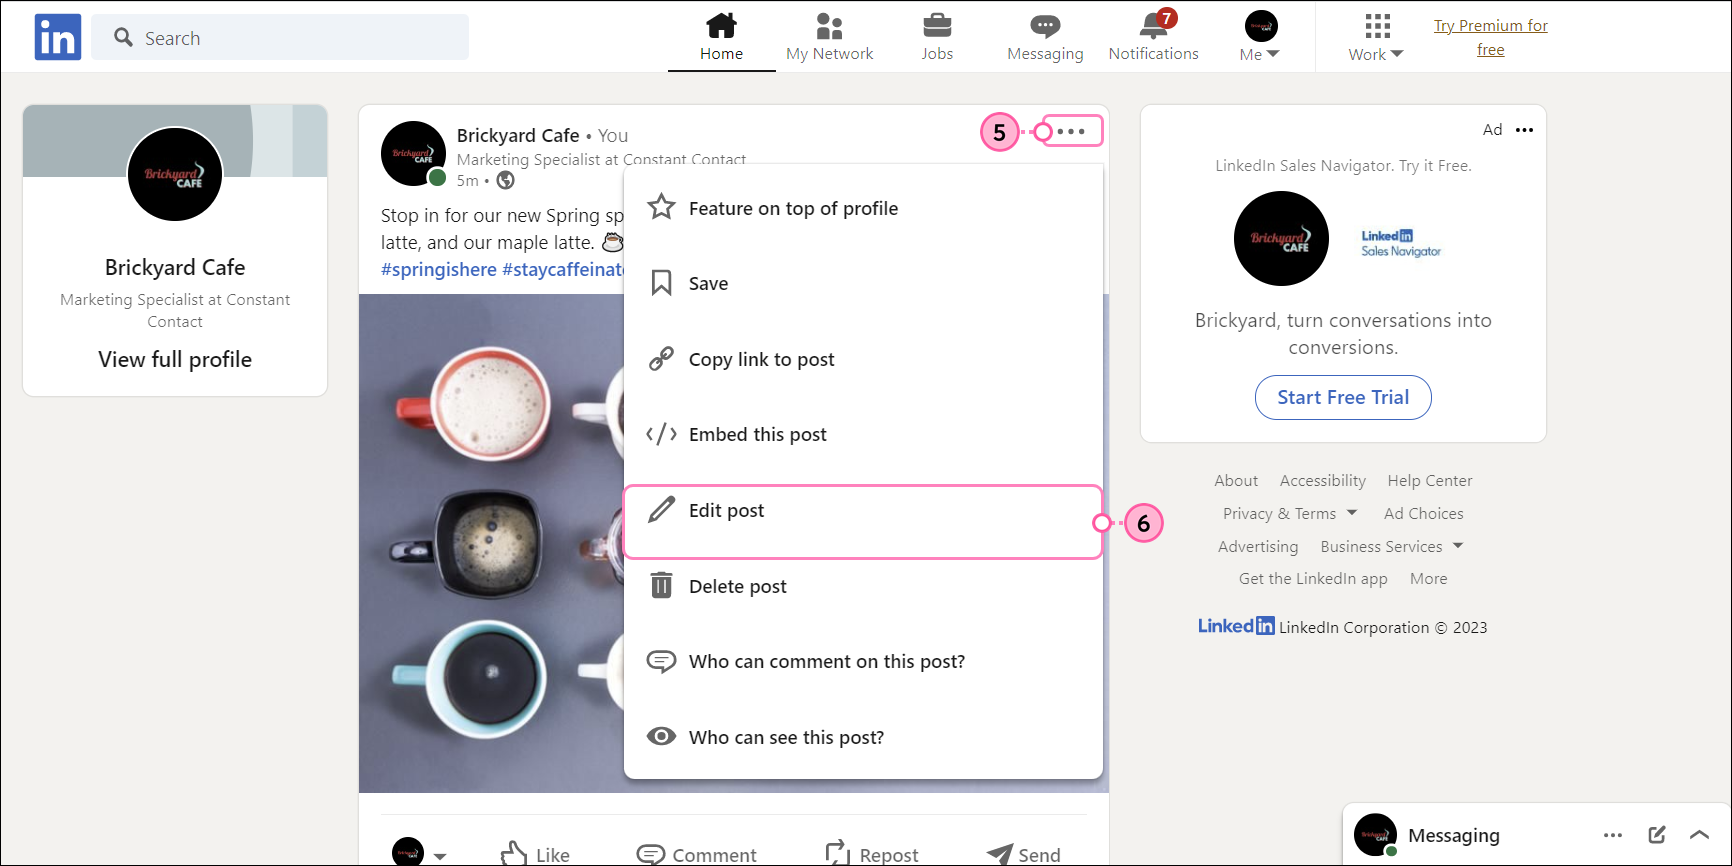Screen dimensions: 1732x866
Task: Select Edit post option
Action: coord(863,521)
